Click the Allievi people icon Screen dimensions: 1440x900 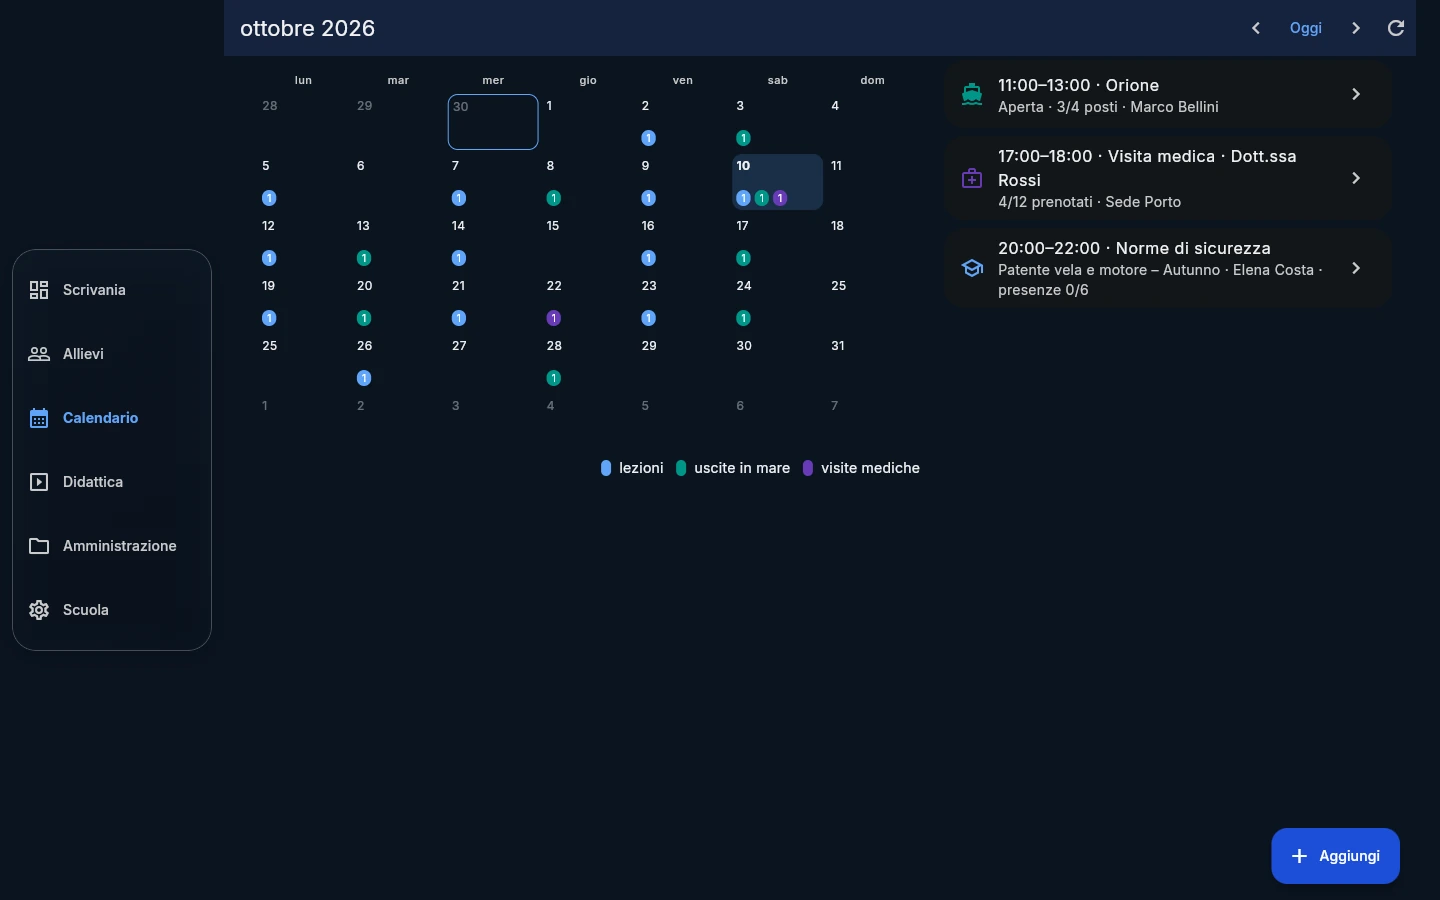tap(39, 354)
